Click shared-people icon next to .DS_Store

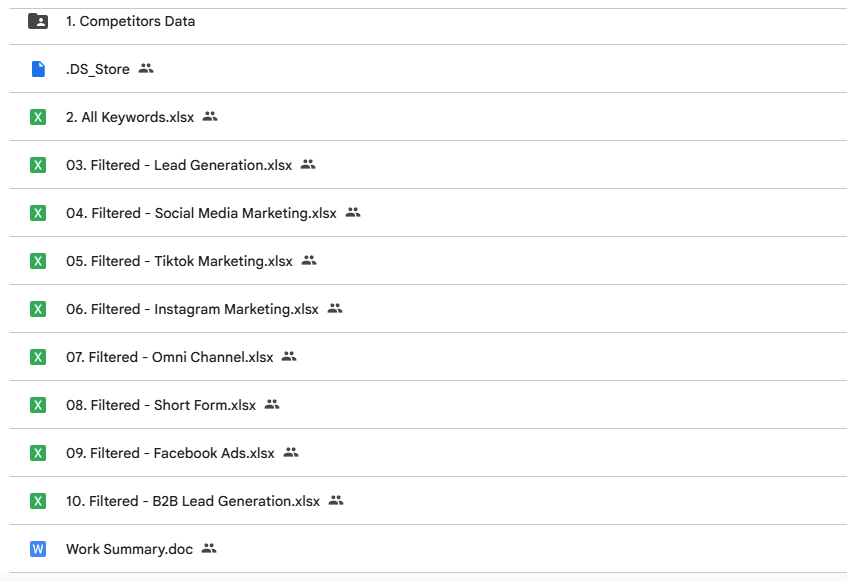[x=146, y=69]
